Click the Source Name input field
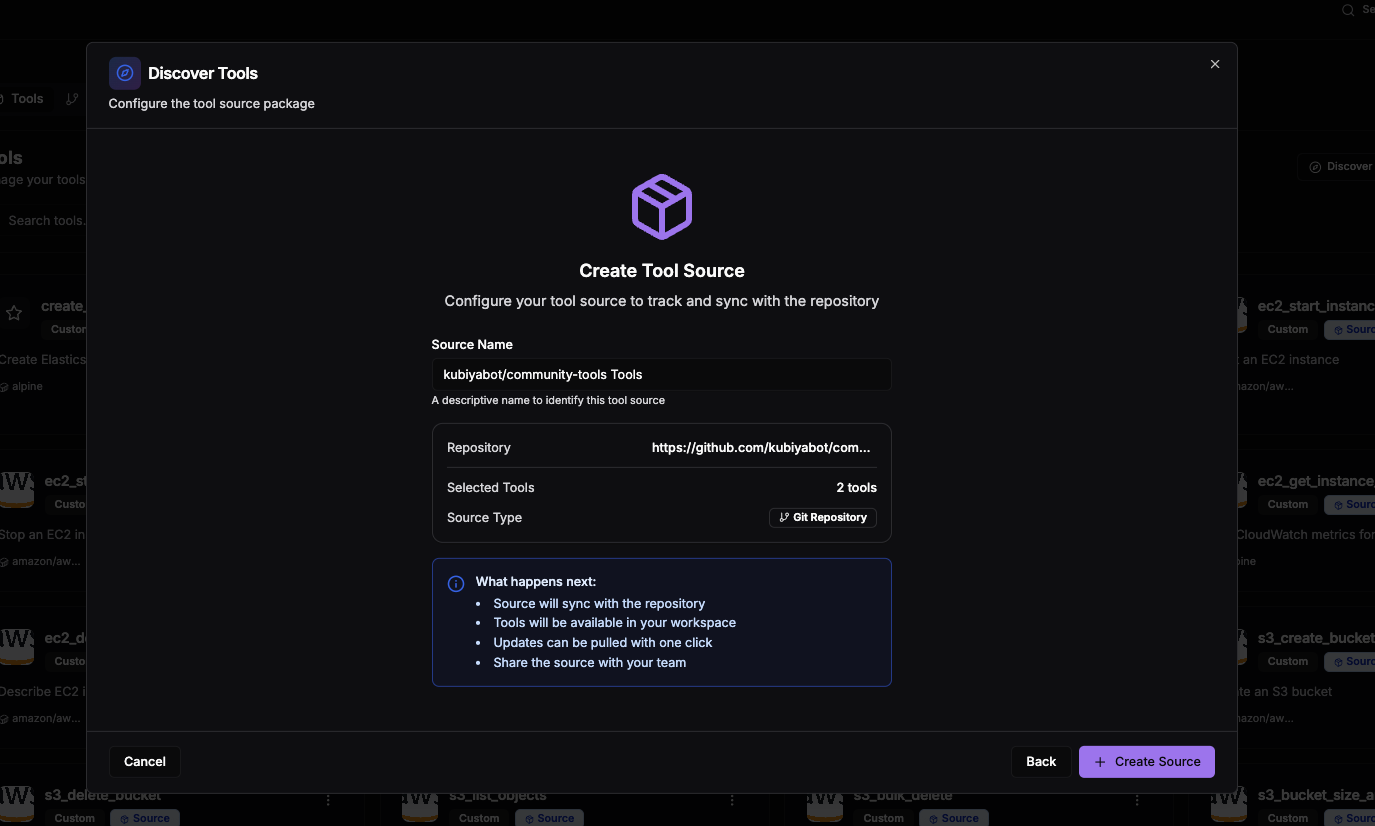1375x826 pixels. 661,374
